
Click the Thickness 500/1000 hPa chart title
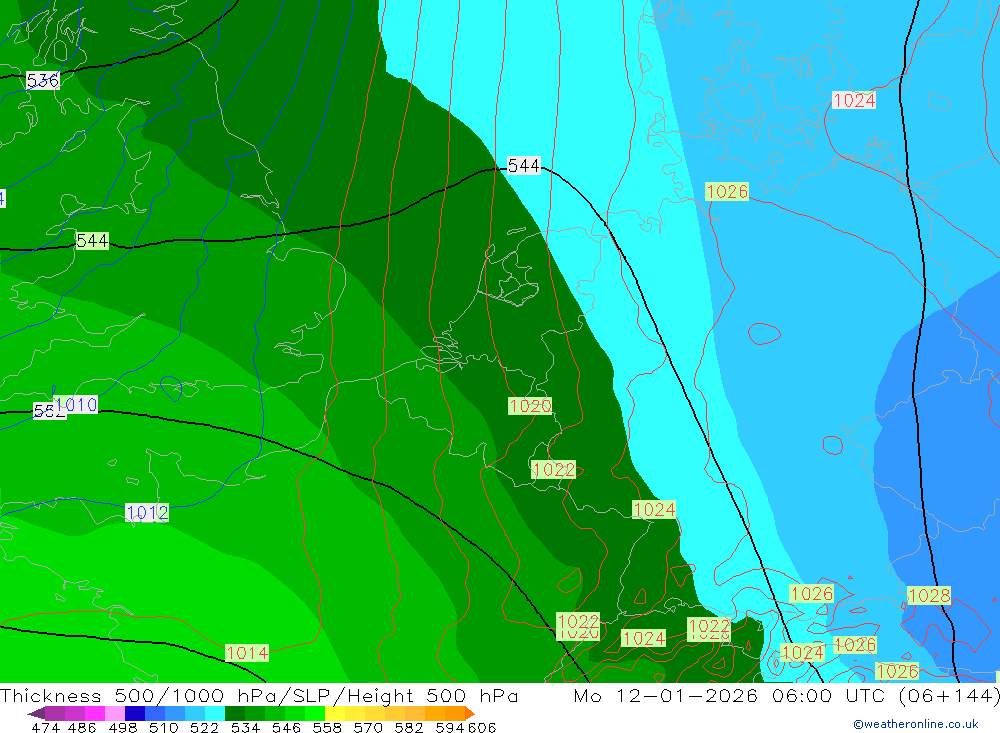coord(259,695)
